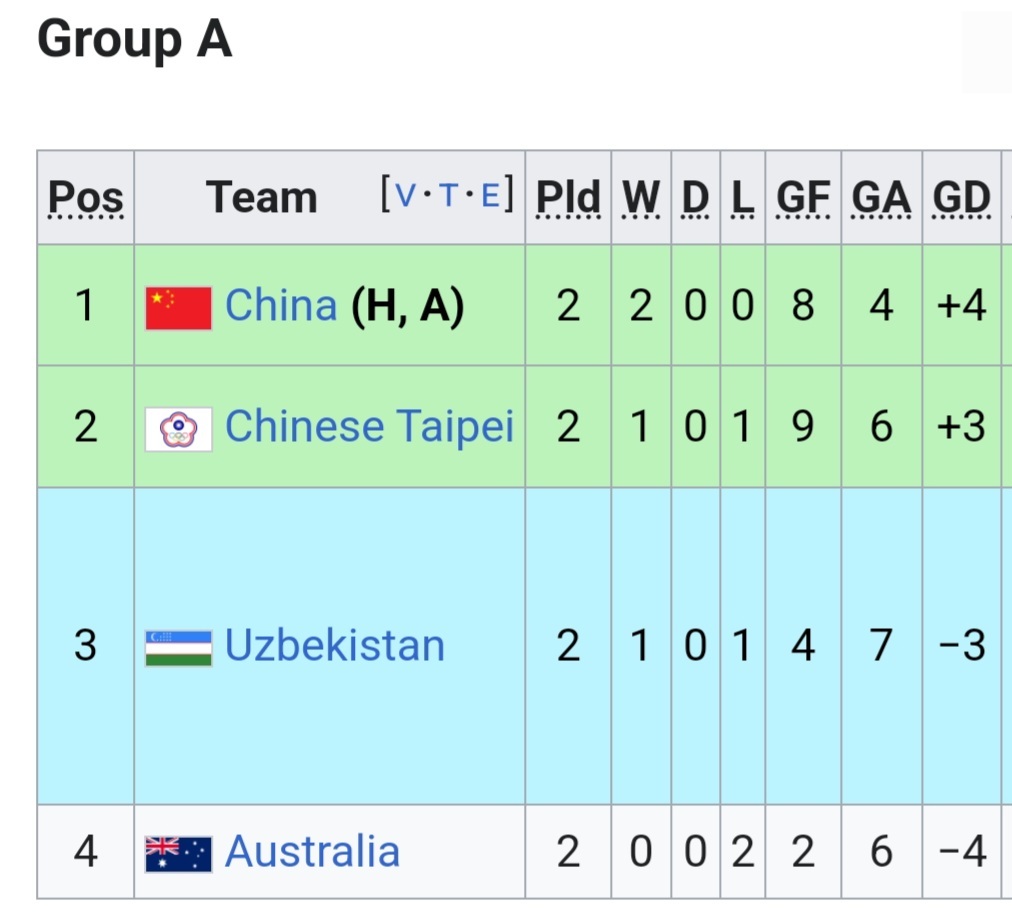Click the GD column header abbreviation
Screen dimensions: 1012x918
click(x=961, y=198)
